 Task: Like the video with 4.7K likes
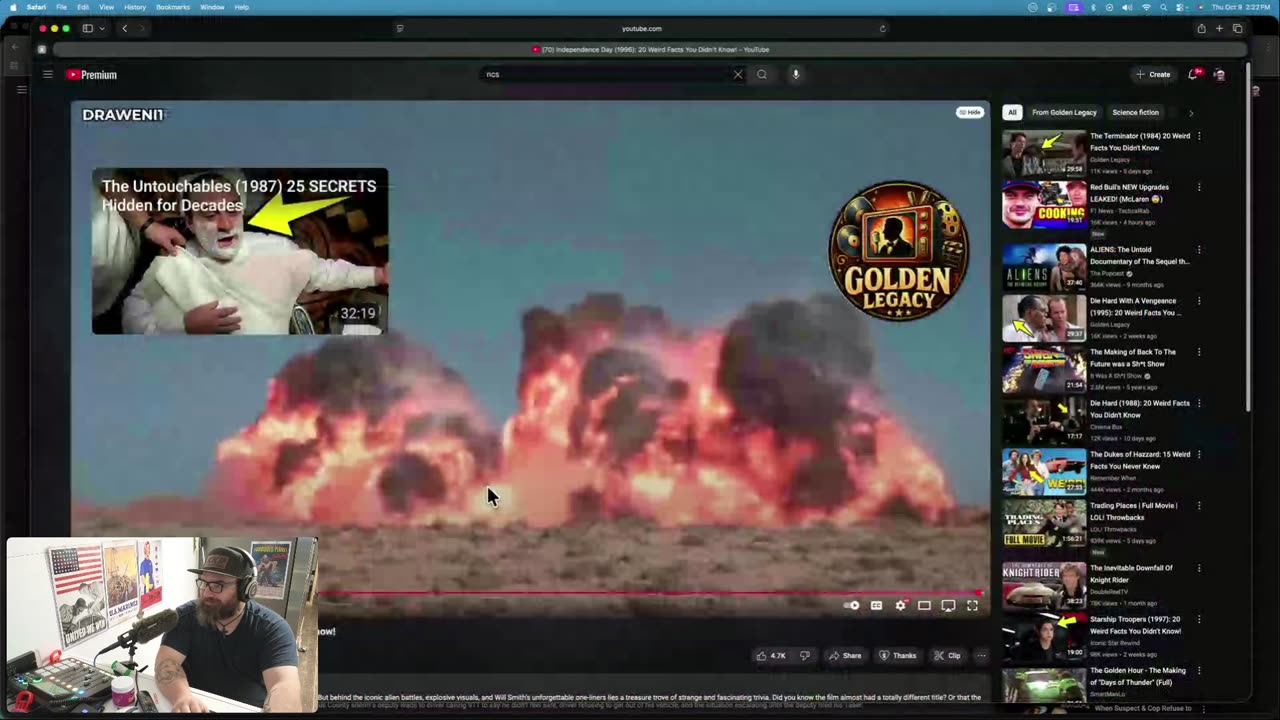coord(771,656)
